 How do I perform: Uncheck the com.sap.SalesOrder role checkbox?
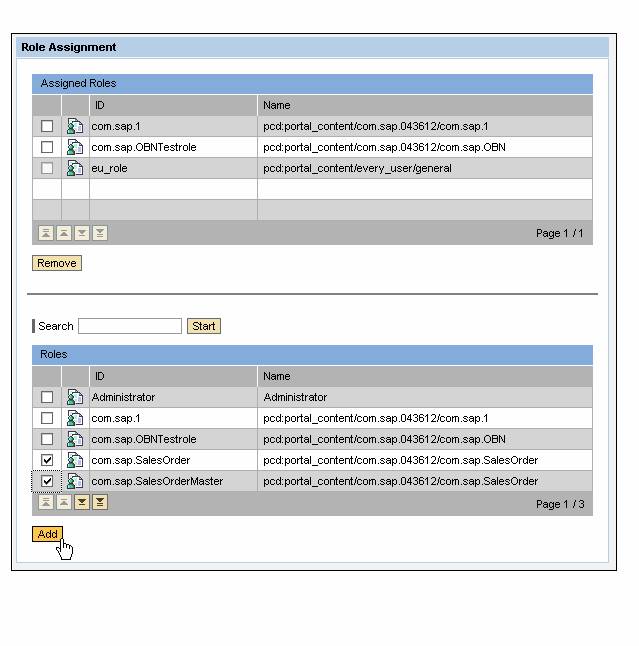click(47, 461)
